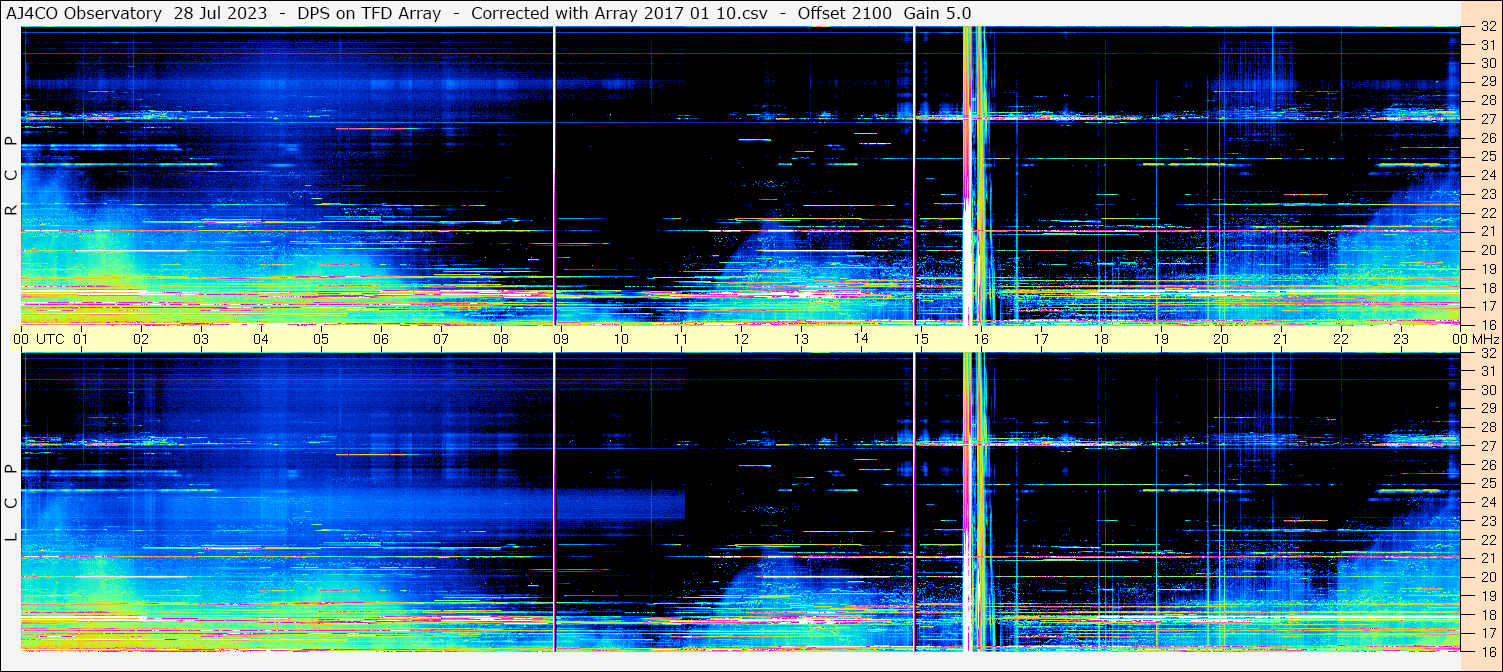Click the 04 hour tick label
Viewport: 1503px width, 672px height.
point(261,339)
